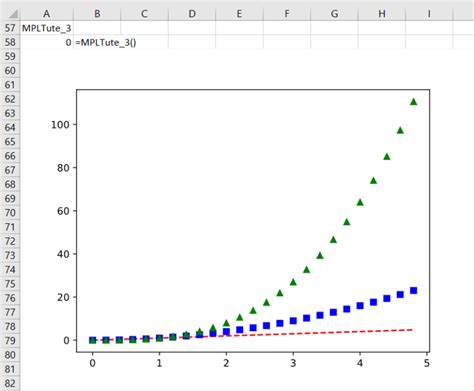Select column H header
Screen dimensions: 474x391
click(x=382, y=14)
